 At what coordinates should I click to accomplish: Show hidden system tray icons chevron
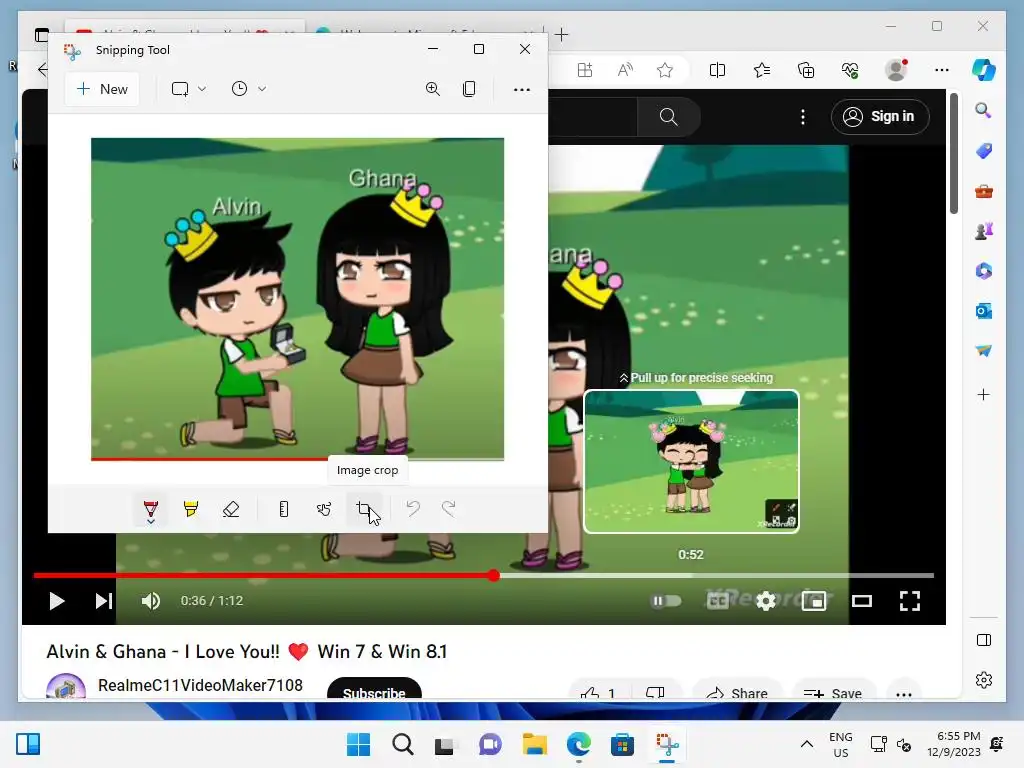807,744
